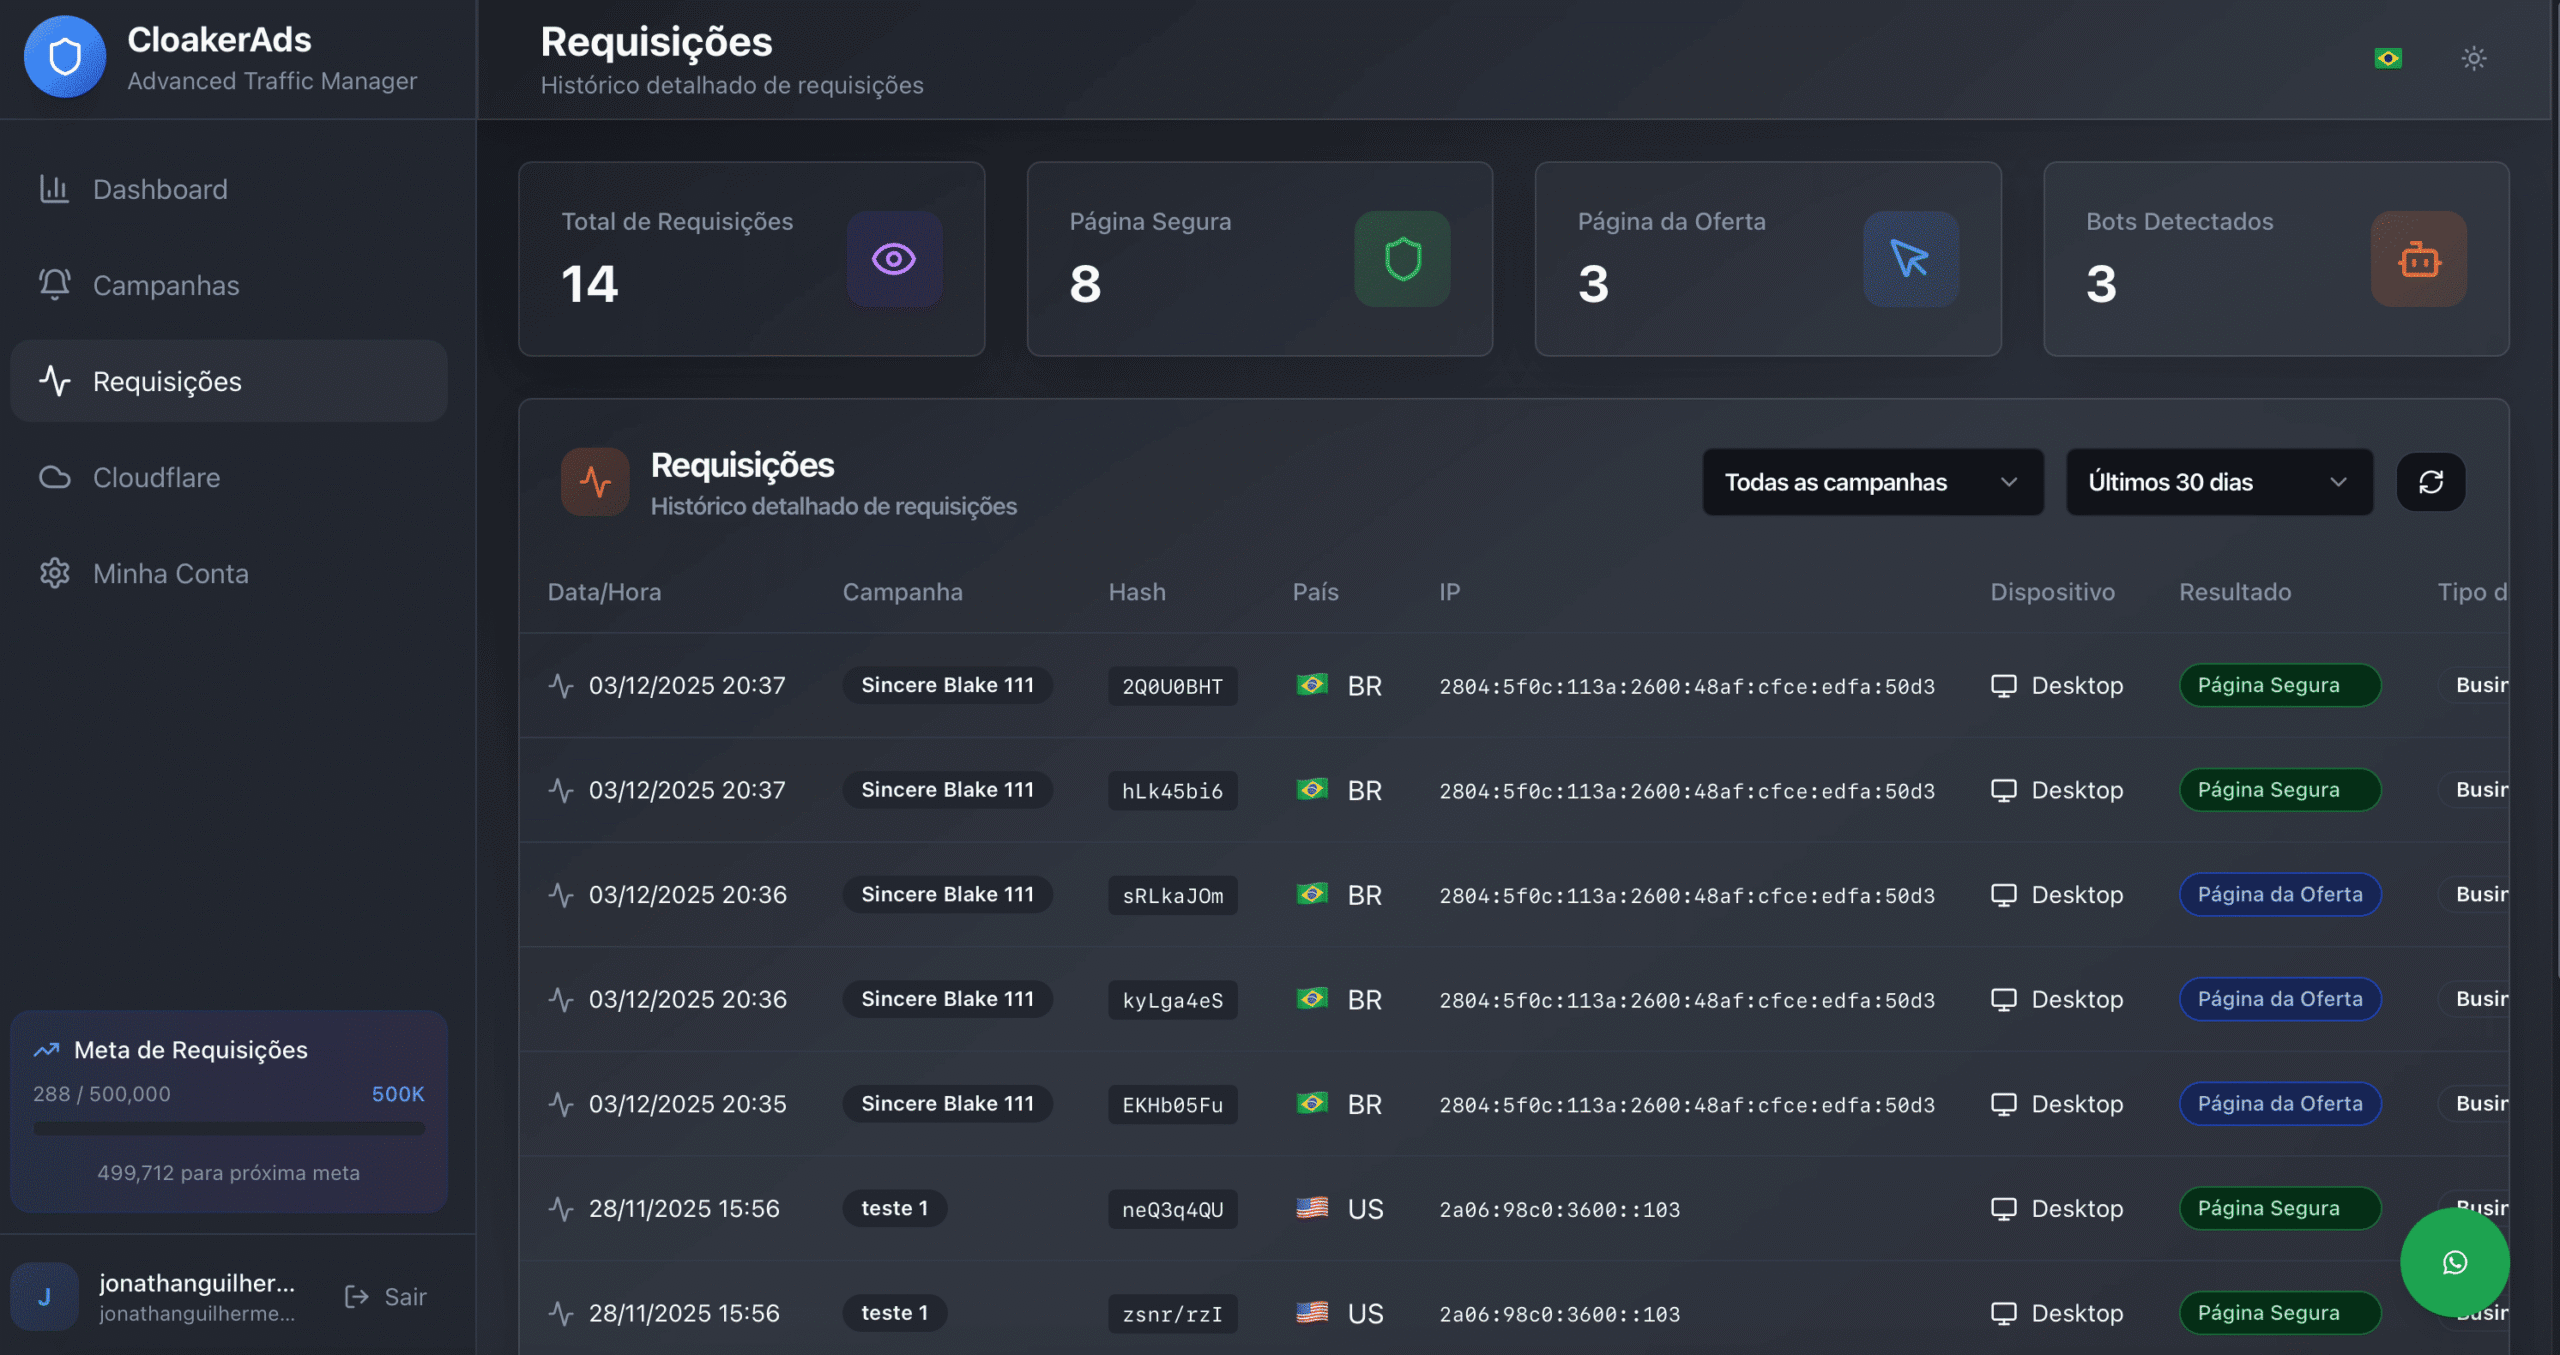Screen dimensions: 2560x1355
Task: Click the J user avatar
Action: coord(45,1296)
